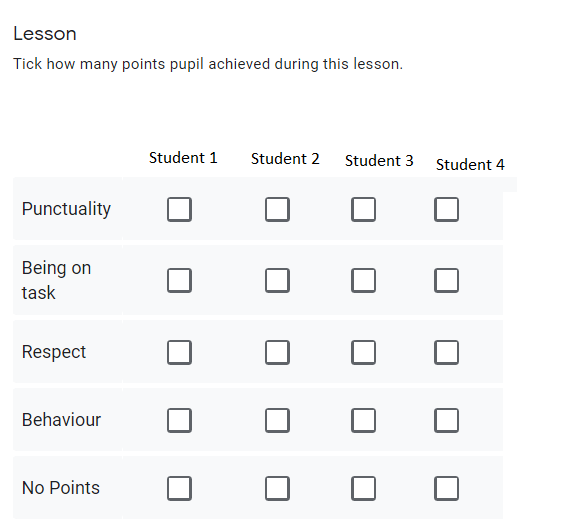Check Being on task for Student 4
The image size is (570, 522).
pyautogui.click(x=446, y=280)
